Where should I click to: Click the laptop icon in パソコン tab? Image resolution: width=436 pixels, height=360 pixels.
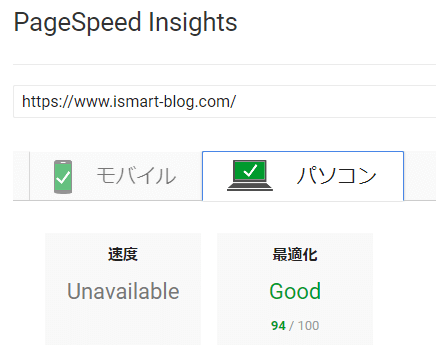click(x=250, y=175)
